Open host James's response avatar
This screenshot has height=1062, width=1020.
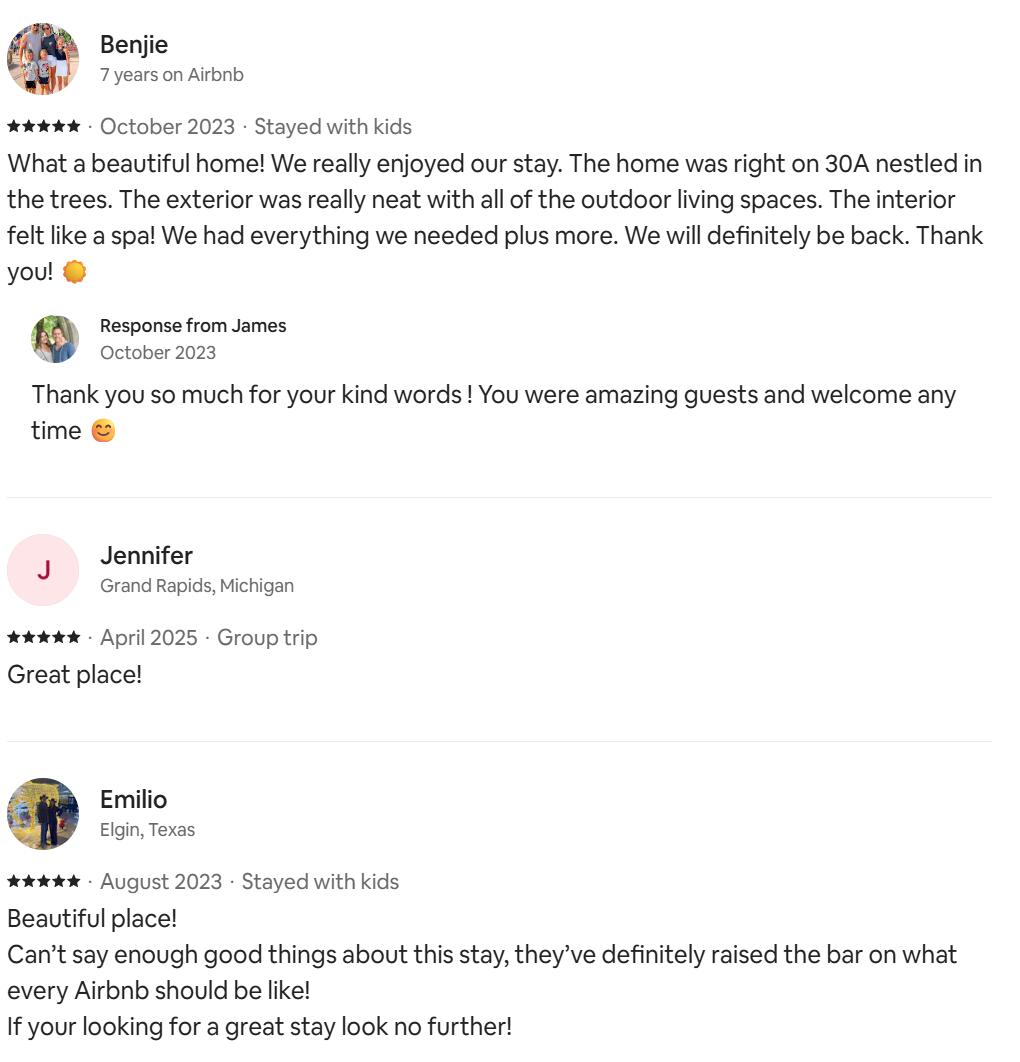[x=55, y=339]
